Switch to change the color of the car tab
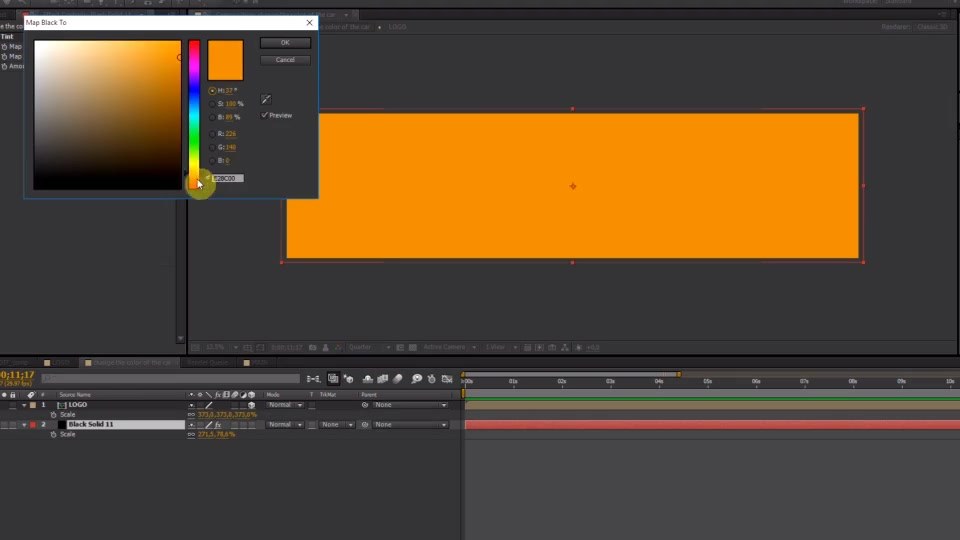 click(129, 362)
